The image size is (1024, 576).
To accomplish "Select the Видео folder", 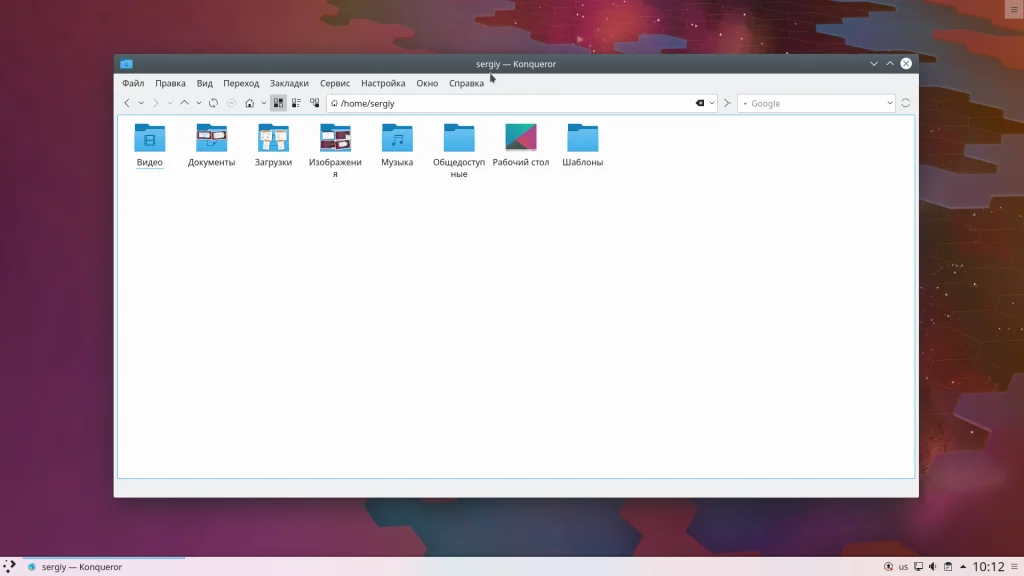I will (x=150, y=144).
